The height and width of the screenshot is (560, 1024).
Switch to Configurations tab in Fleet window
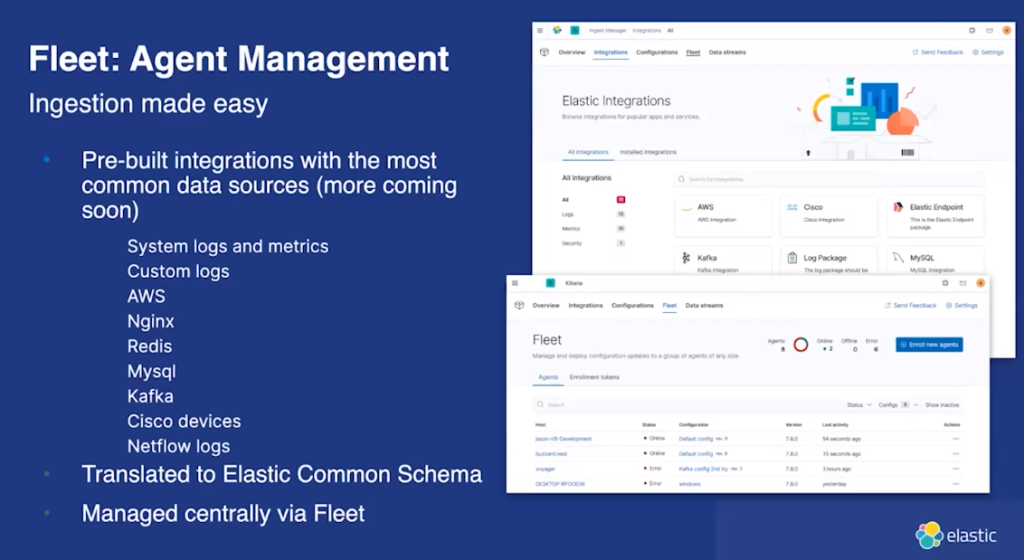click(x=632, y=305)
